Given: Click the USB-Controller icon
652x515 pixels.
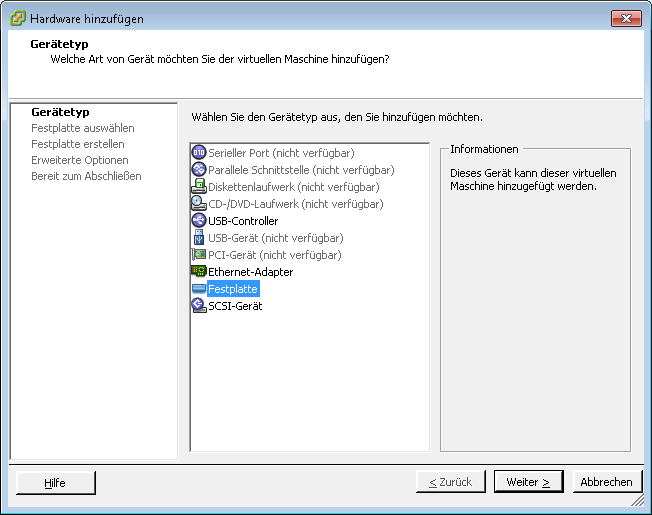Looking at the screenshot, I should (x=198, y=221).
